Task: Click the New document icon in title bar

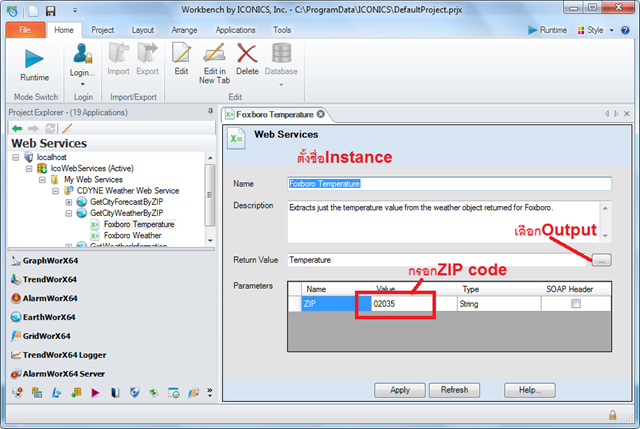Action: click(33, 11)
